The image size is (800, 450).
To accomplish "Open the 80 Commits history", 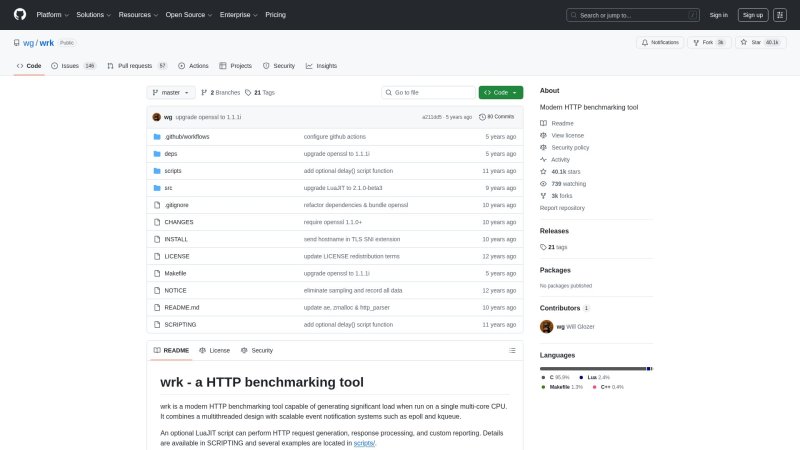I will (x=497, y=117).
